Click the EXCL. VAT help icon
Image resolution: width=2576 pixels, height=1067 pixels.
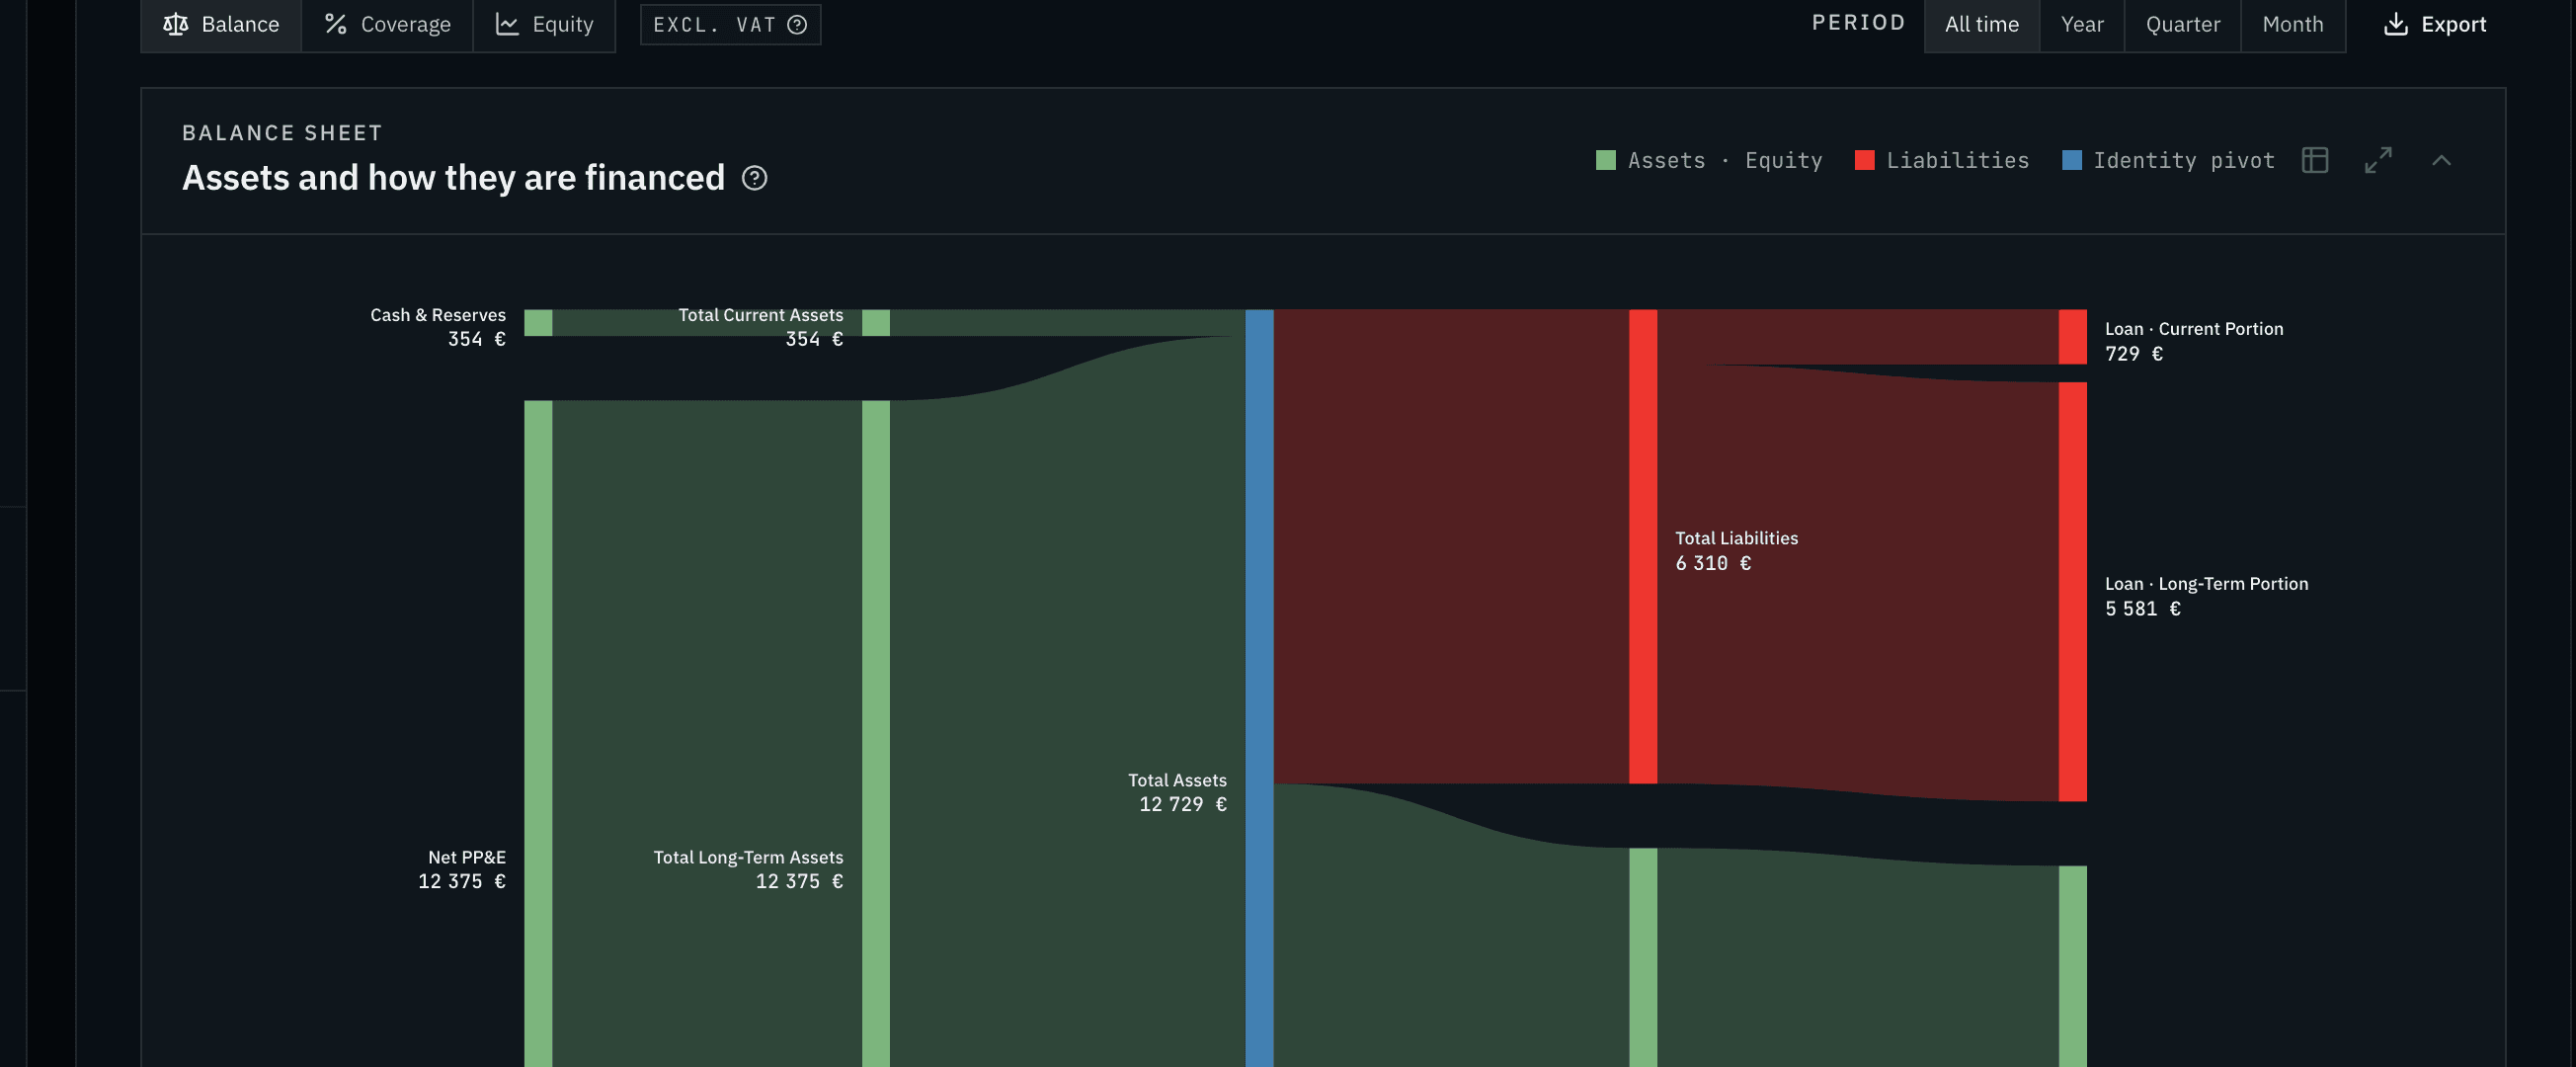[x=797, y=25]
